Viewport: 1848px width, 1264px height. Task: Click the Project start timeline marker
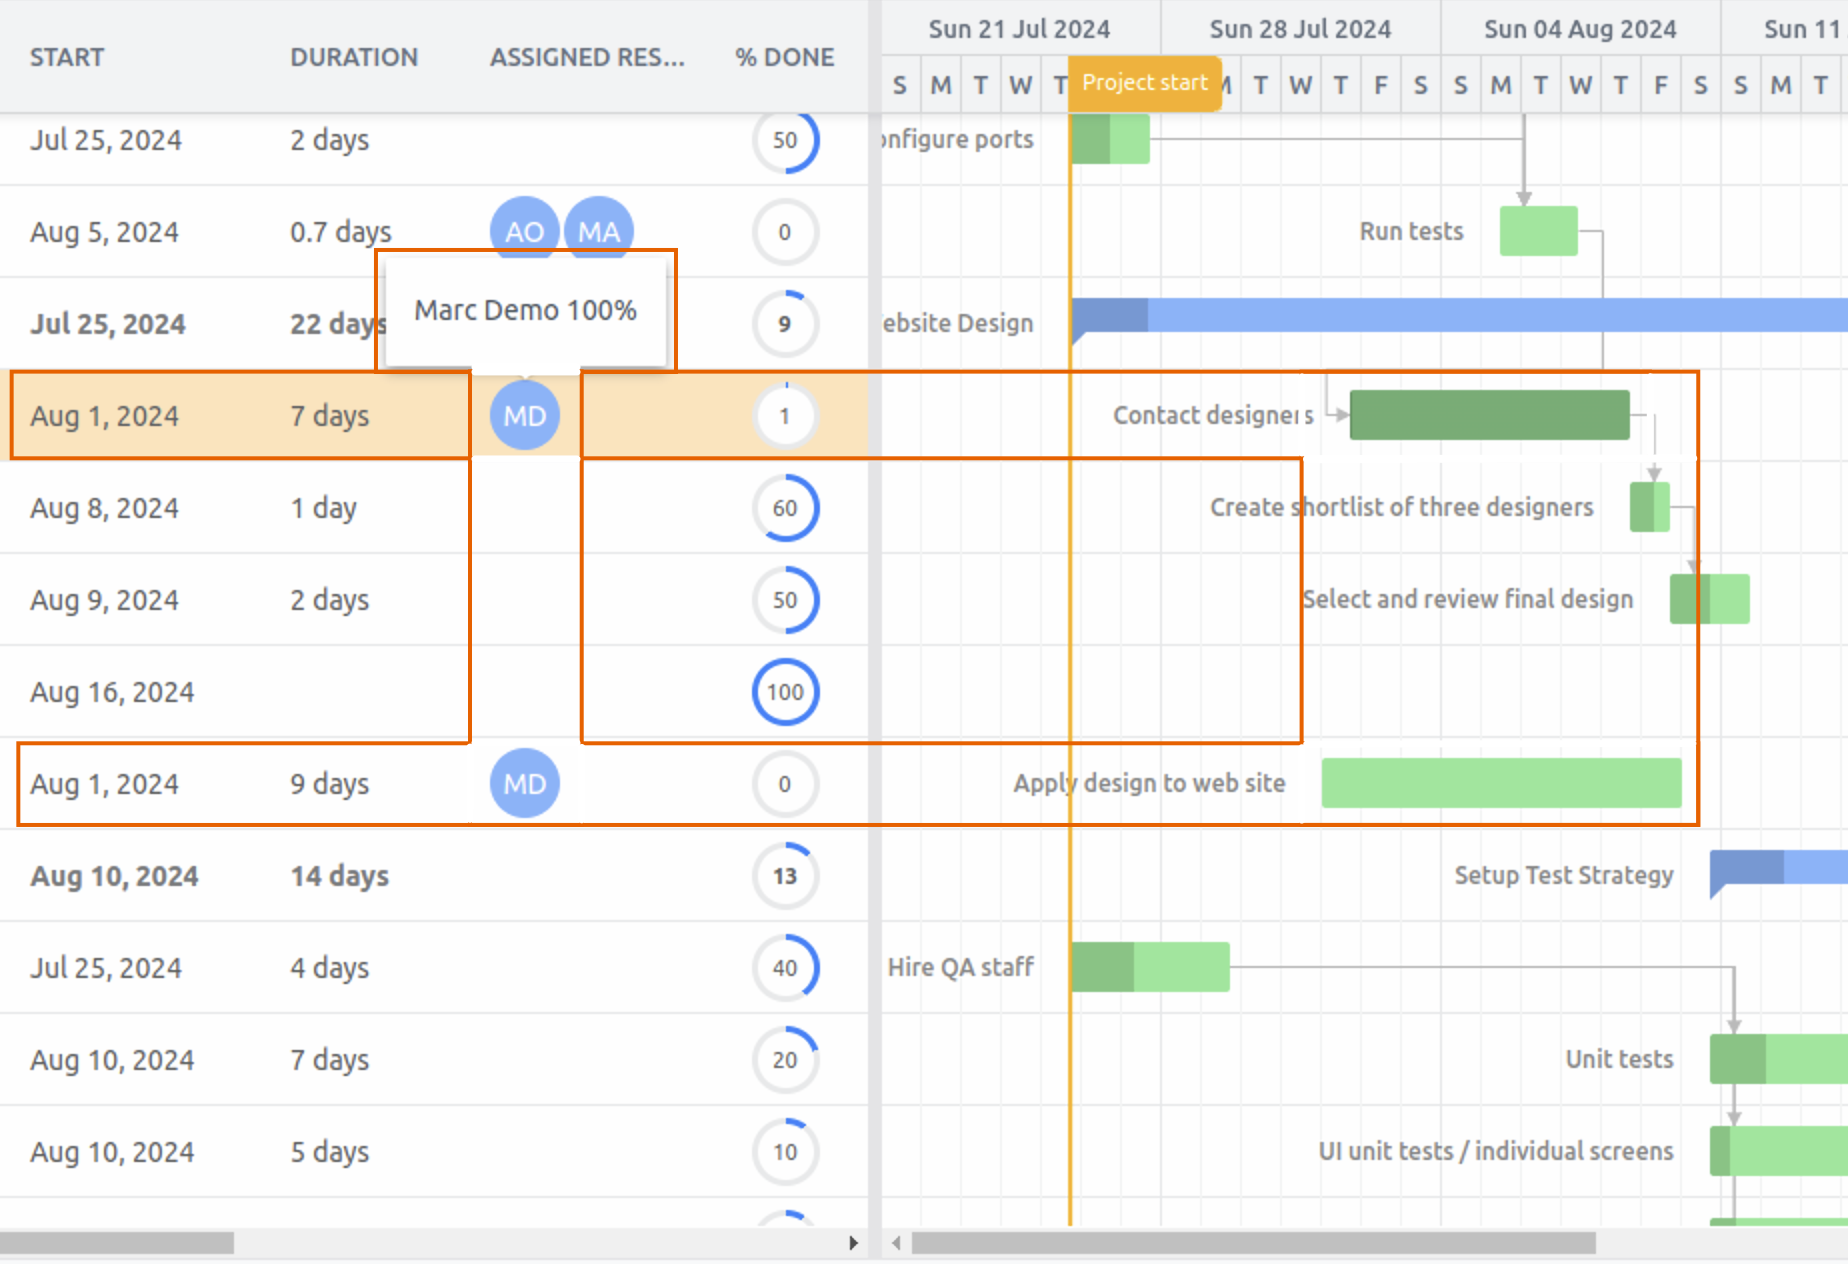pyautogui.click(x=1146, y=84)
